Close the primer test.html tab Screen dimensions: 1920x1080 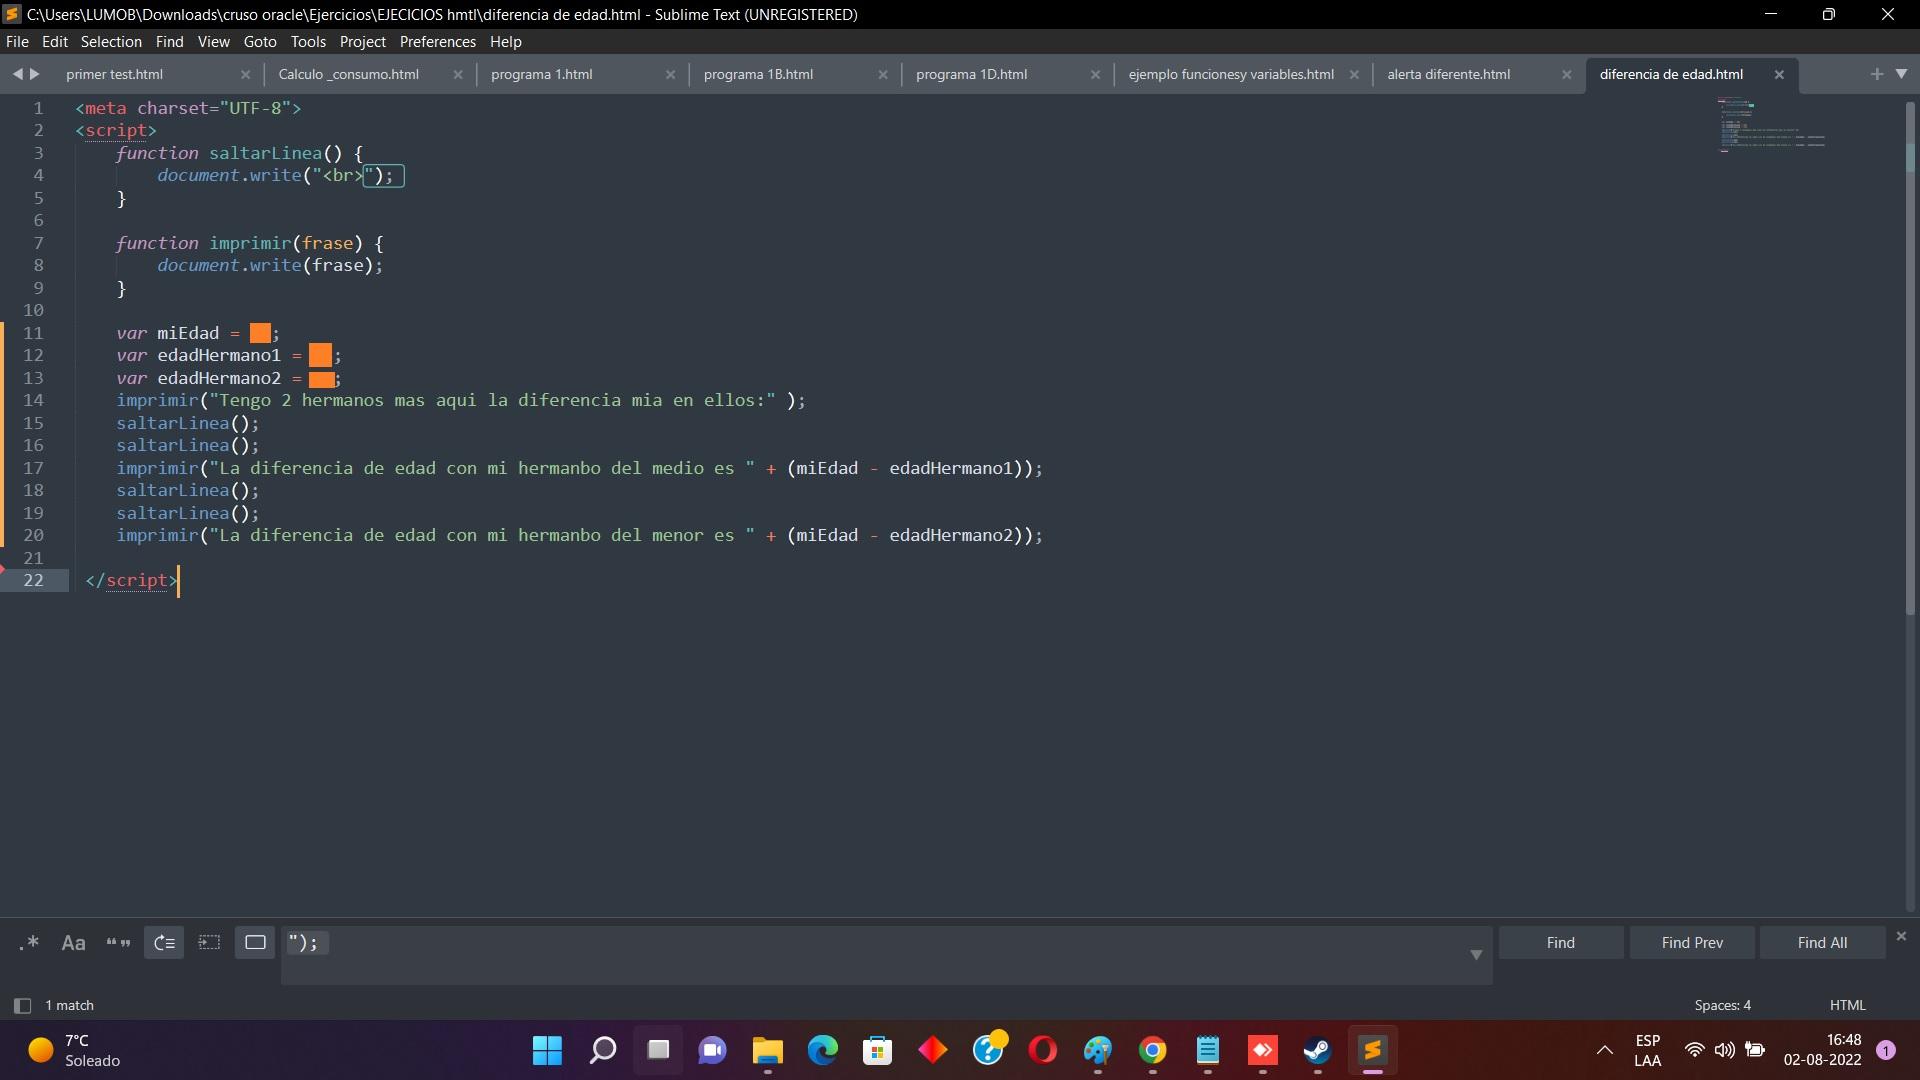coord(245,75)
